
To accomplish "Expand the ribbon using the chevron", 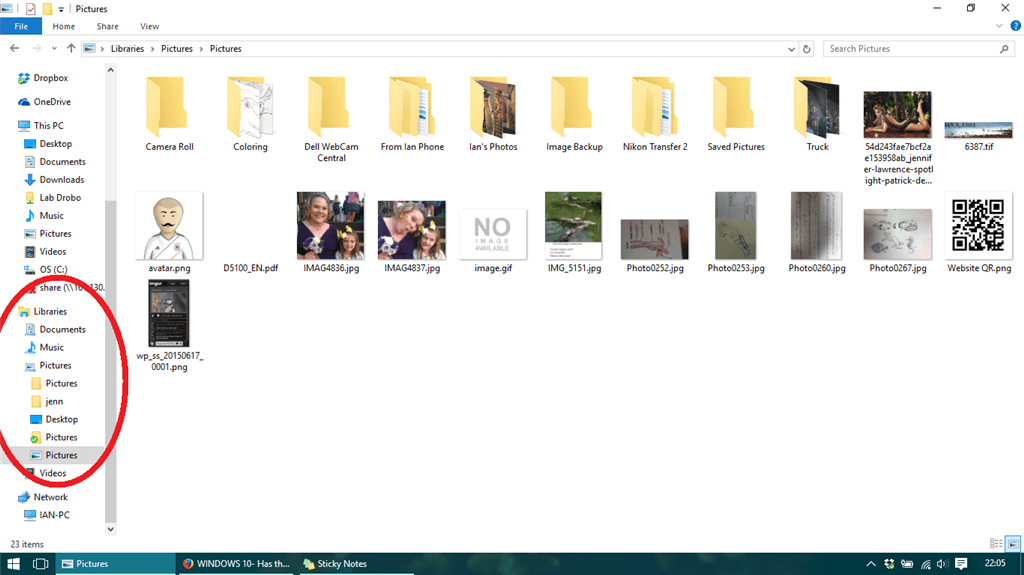I will (x=999, y=27).
